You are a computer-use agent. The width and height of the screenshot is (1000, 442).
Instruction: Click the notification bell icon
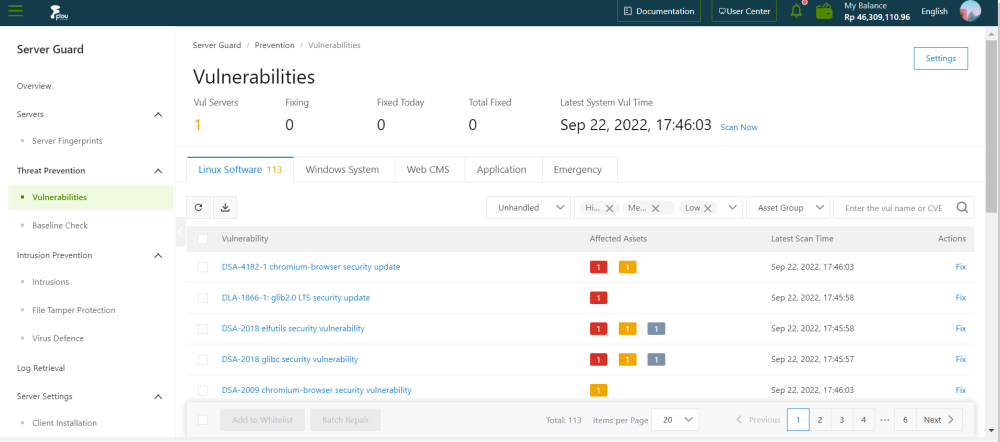coord(796,11)
